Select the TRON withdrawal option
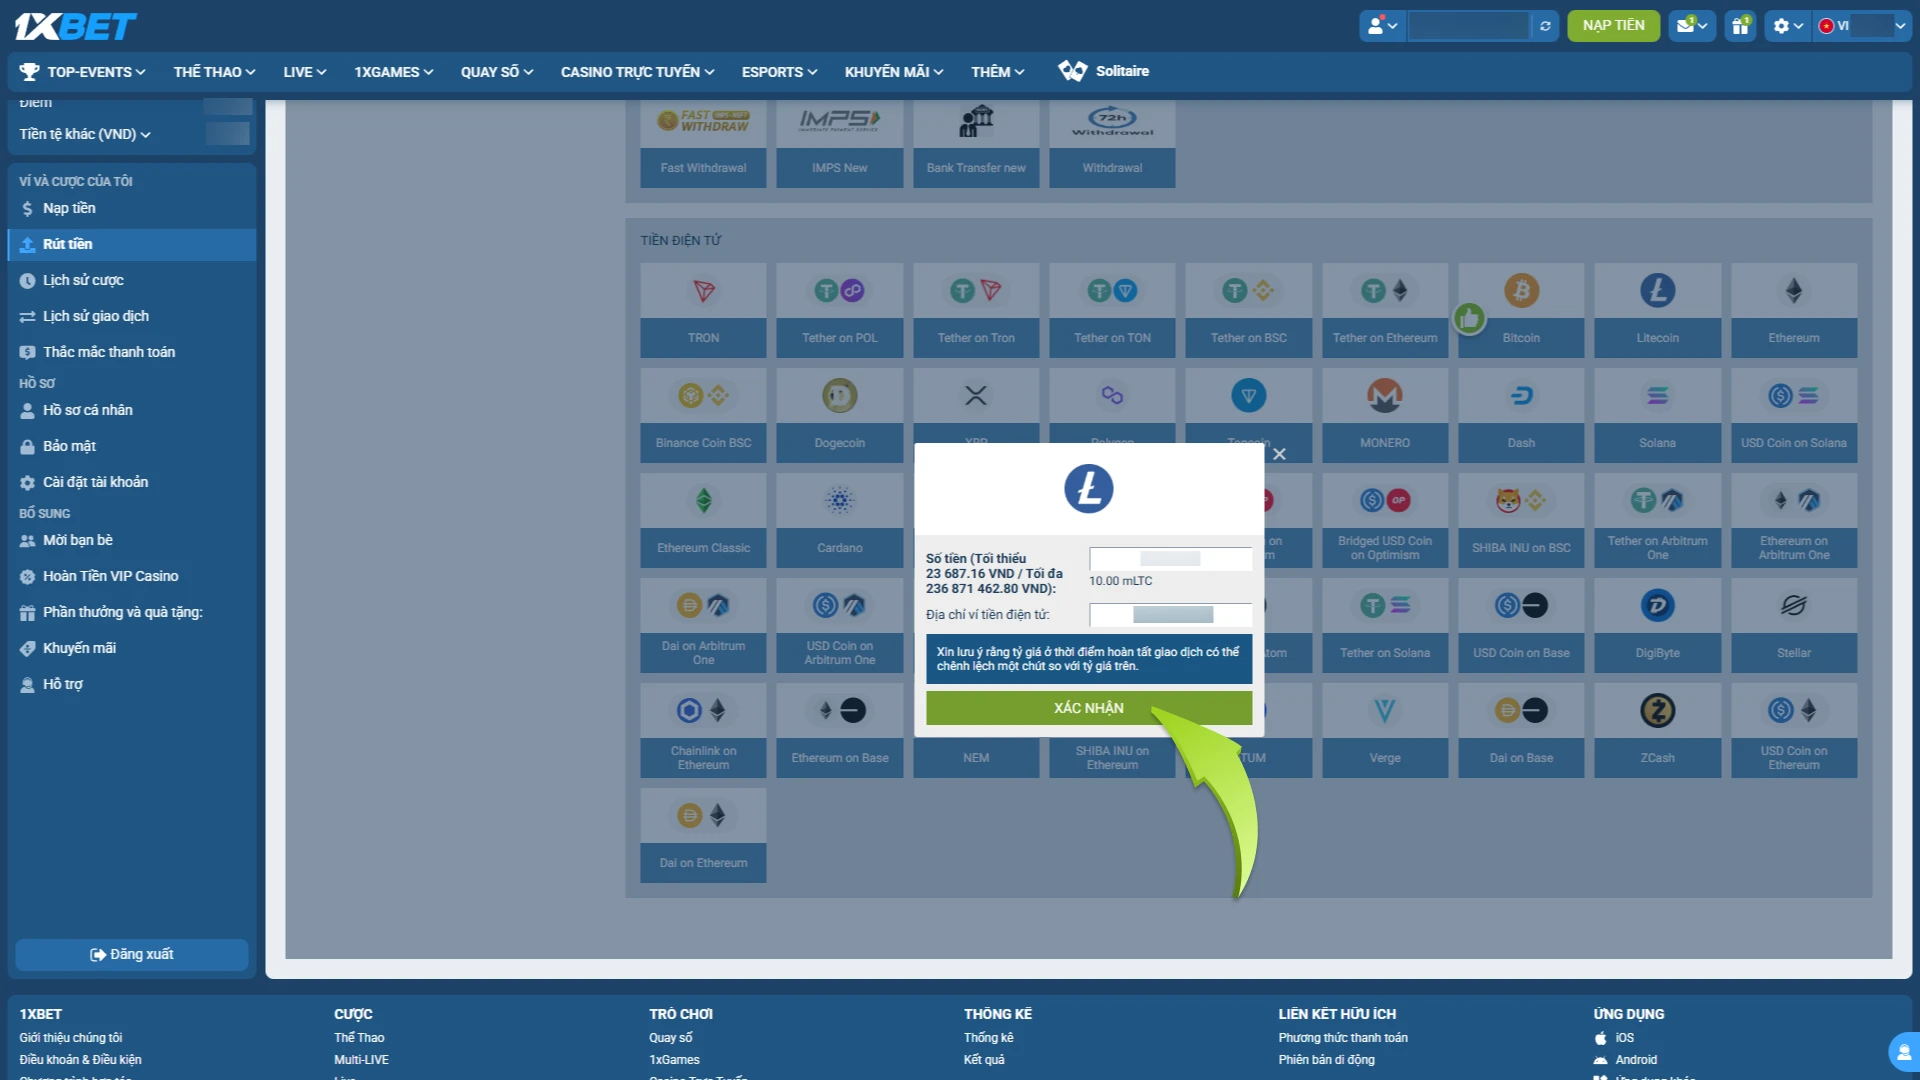Screen dimensions: 1920x1080 tap(703, 310)
